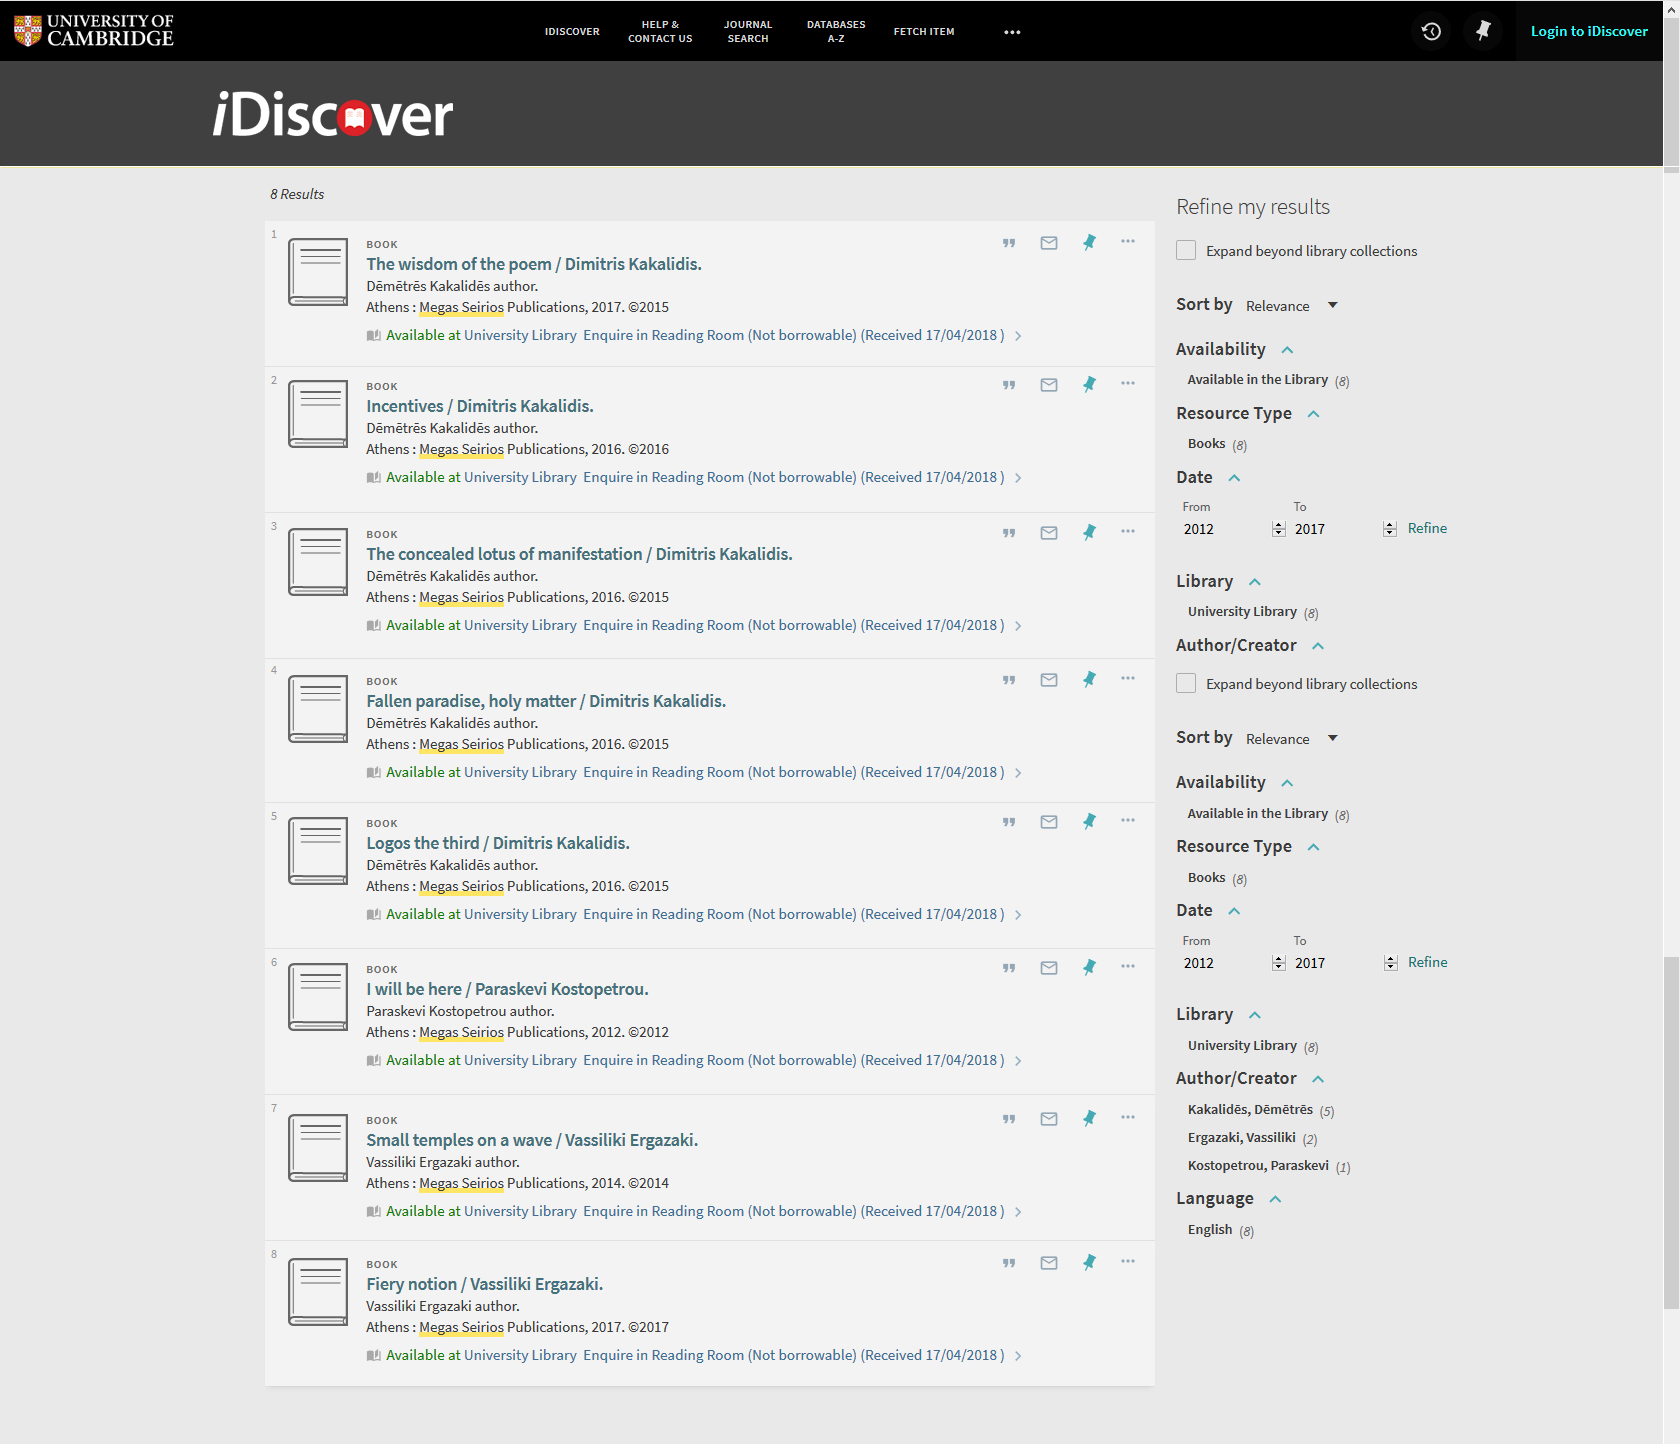Open more actions for Fallen paradise, holy matter
Screen dimensions: 1680x1444
[1127, 679]
